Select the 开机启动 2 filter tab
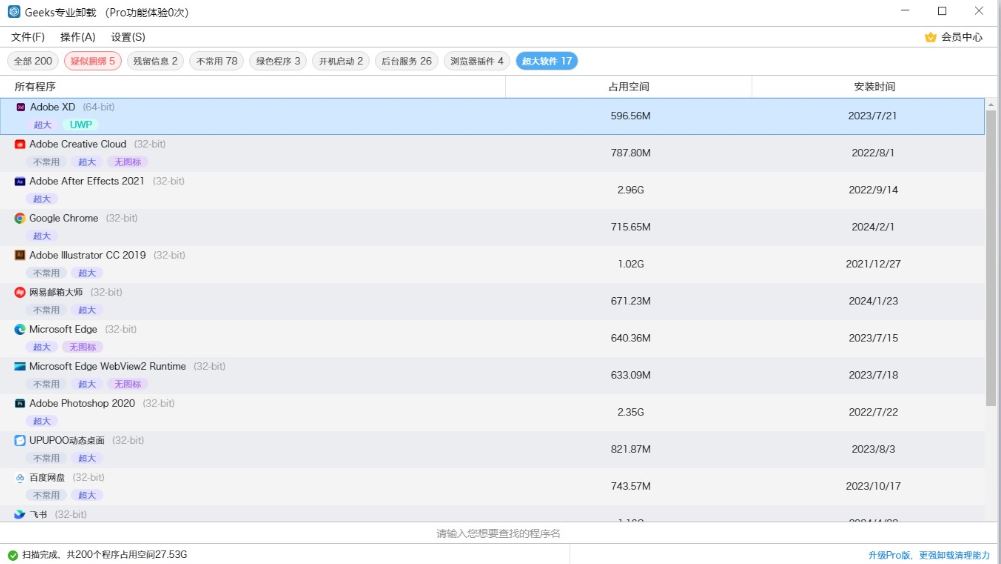1001x564 pixels. point(340,61)
